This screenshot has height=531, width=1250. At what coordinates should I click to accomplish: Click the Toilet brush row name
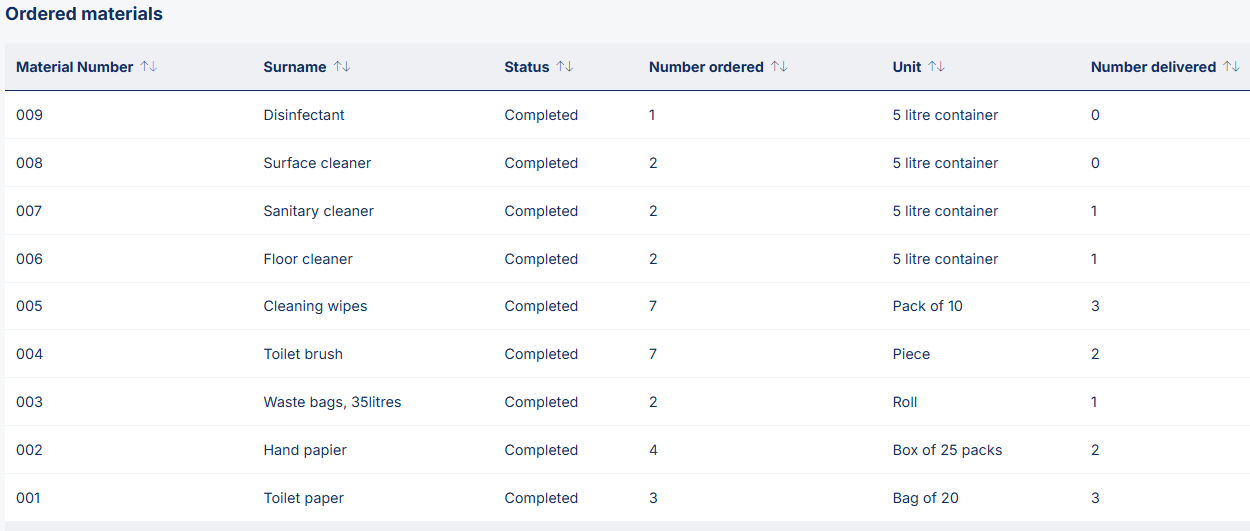[x=303, y=354]
